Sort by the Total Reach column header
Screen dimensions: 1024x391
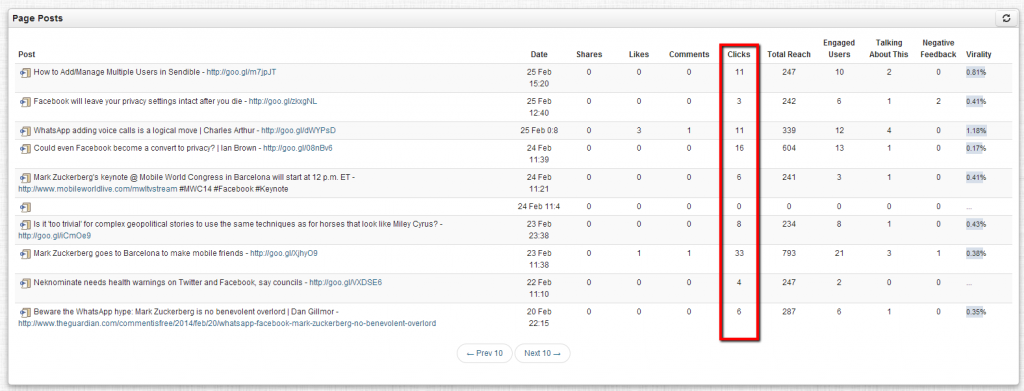(789, 54)
